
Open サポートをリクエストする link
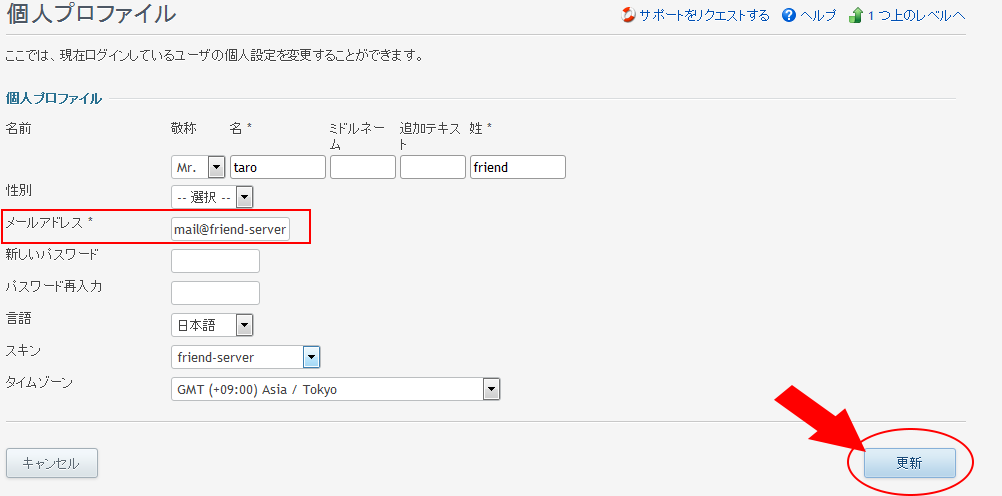(704, 15)
